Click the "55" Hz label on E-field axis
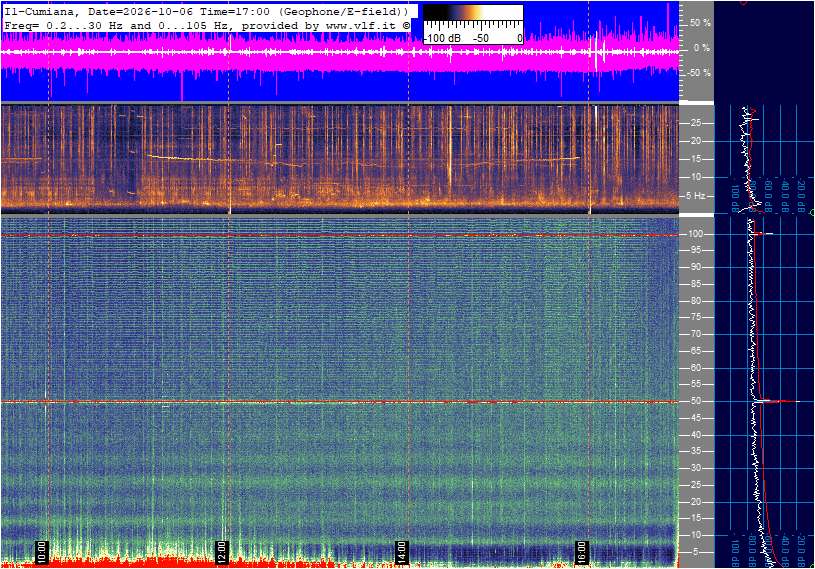Screen dimensions: 815x569 [695, 385]
